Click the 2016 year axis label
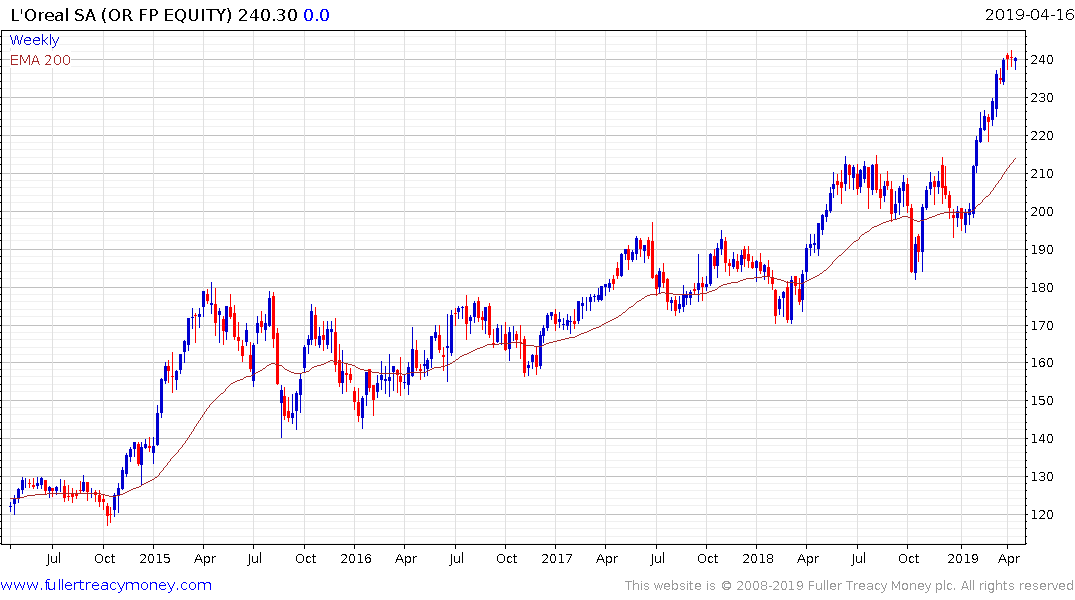Screen dimensions: 1075x600 [356, 559]
